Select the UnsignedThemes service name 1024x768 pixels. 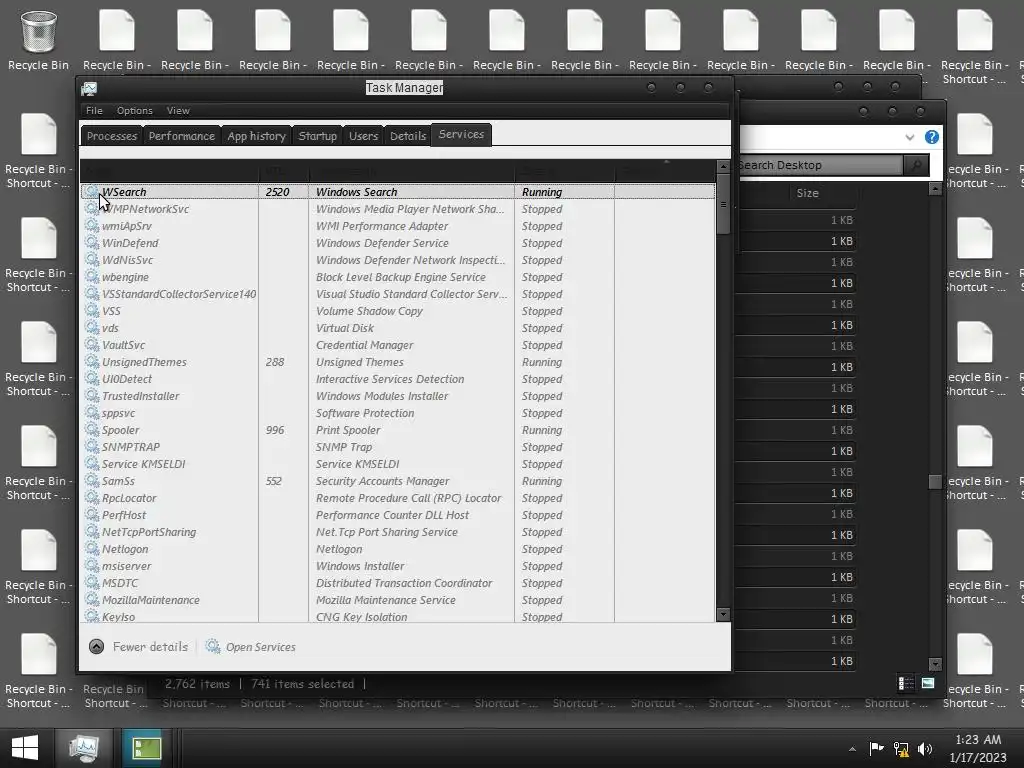click(144, 362)
